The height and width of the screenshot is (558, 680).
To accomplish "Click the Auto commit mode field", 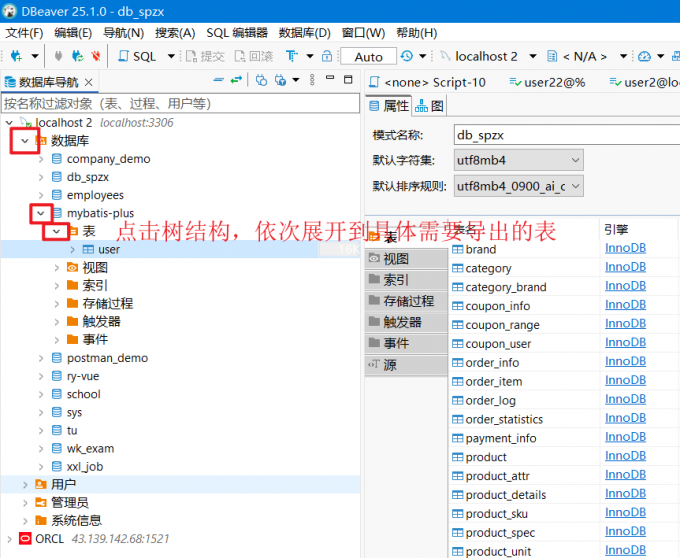I will tap(369, 57).
